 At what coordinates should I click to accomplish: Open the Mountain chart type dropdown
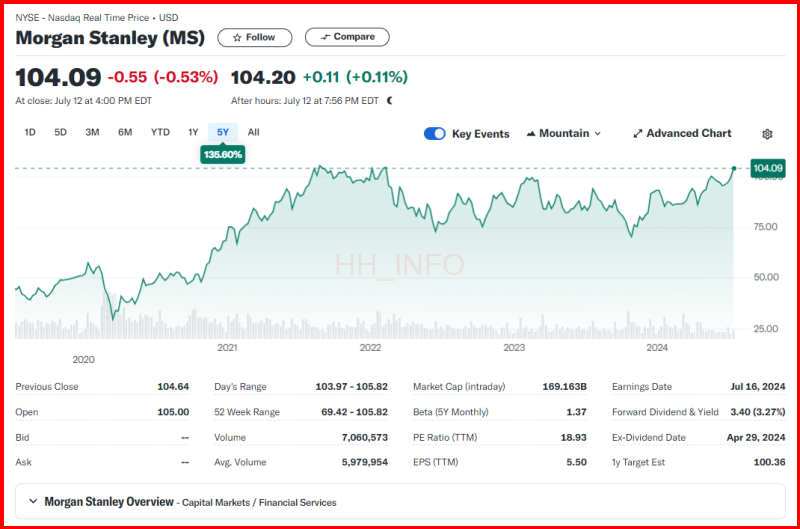pyautogui.click(x=564, y=134)
